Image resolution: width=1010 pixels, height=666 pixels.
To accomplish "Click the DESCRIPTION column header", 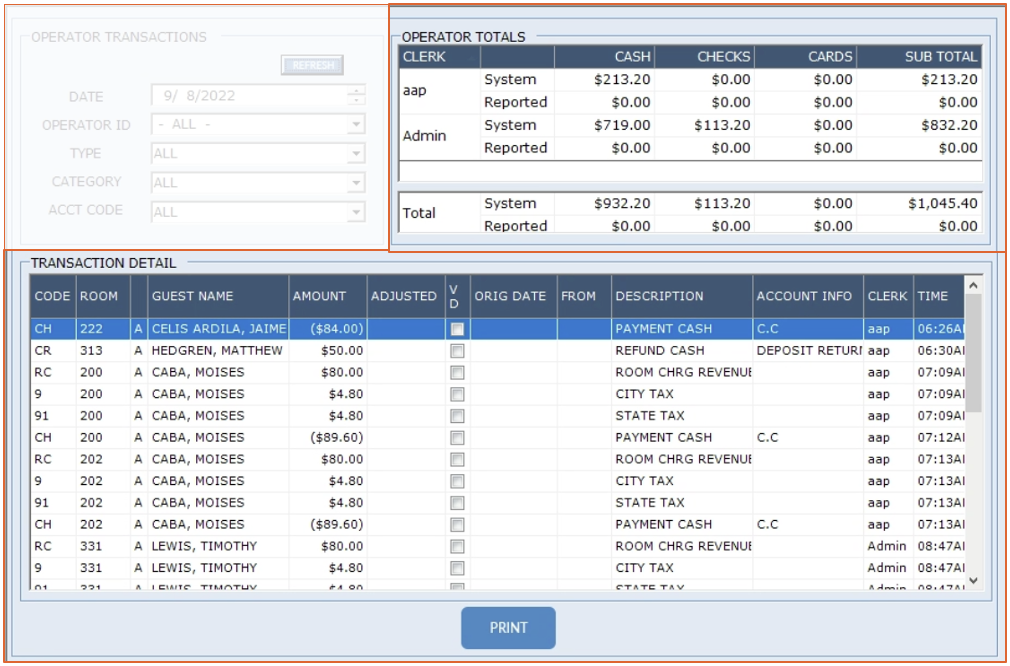I will [x=659, y=296].
